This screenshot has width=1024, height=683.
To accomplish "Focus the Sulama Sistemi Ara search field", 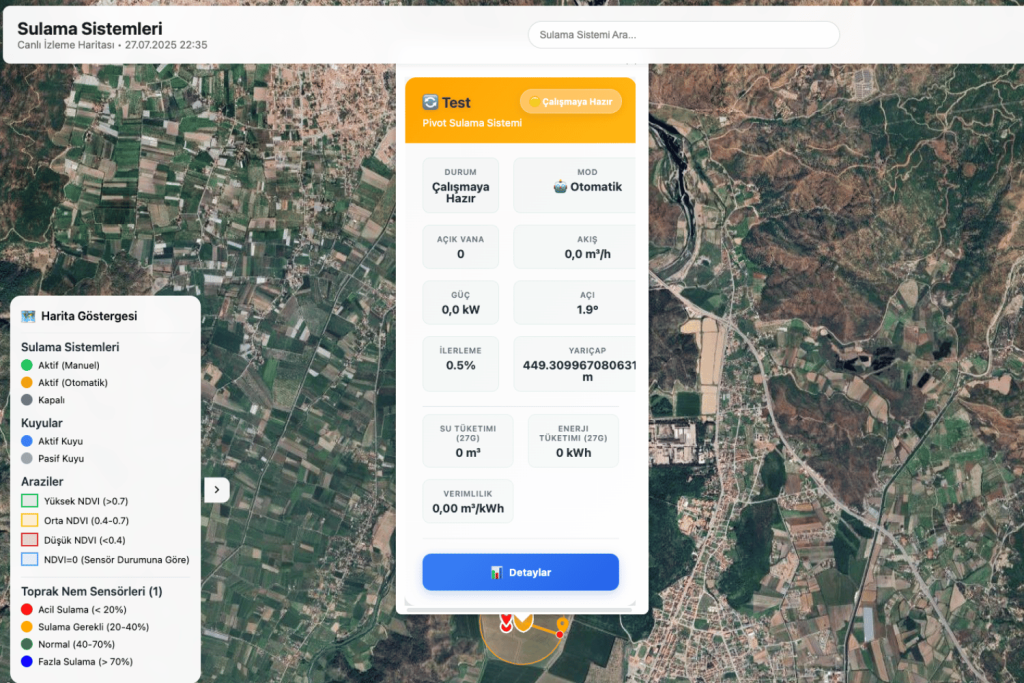I will point(683,35).
